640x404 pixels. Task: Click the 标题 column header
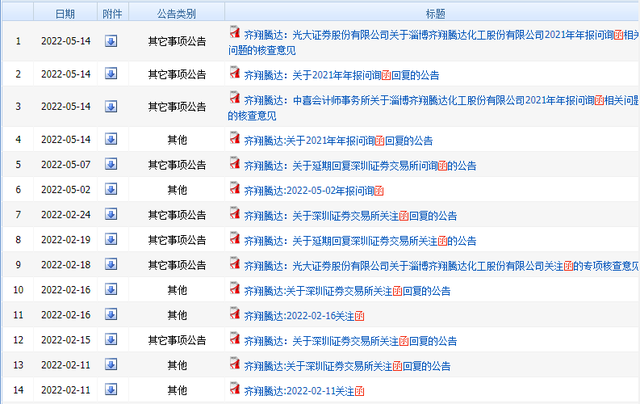pyautogui.click(x=435, y=14)
